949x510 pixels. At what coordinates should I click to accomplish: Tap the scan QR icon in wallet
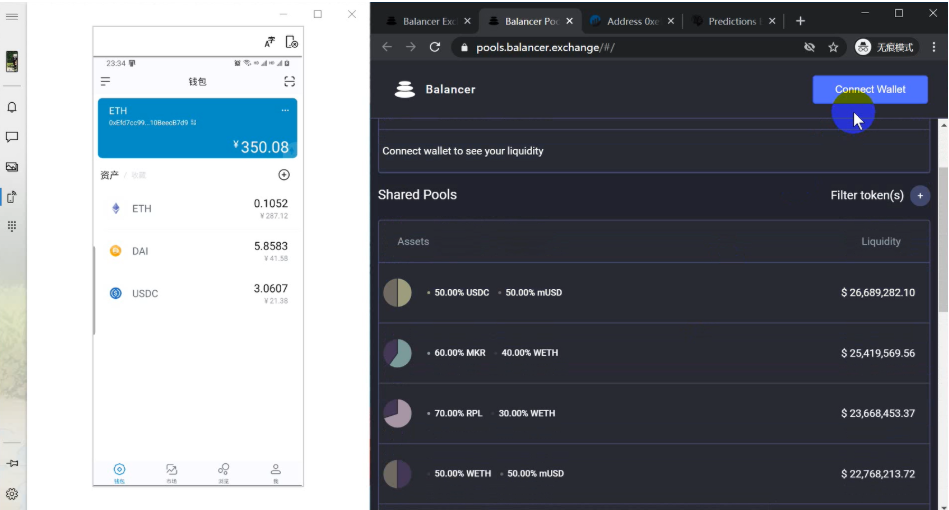(290, 81)
